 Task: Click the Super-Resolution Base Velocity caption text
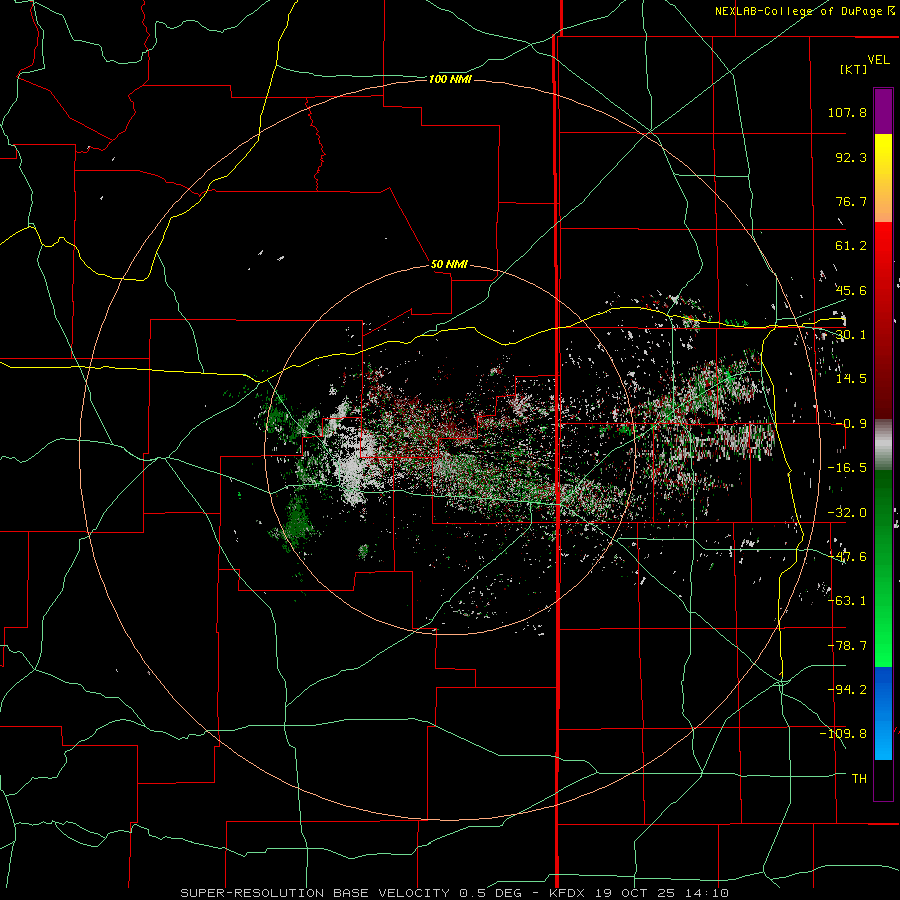click(x=455, y=893)
